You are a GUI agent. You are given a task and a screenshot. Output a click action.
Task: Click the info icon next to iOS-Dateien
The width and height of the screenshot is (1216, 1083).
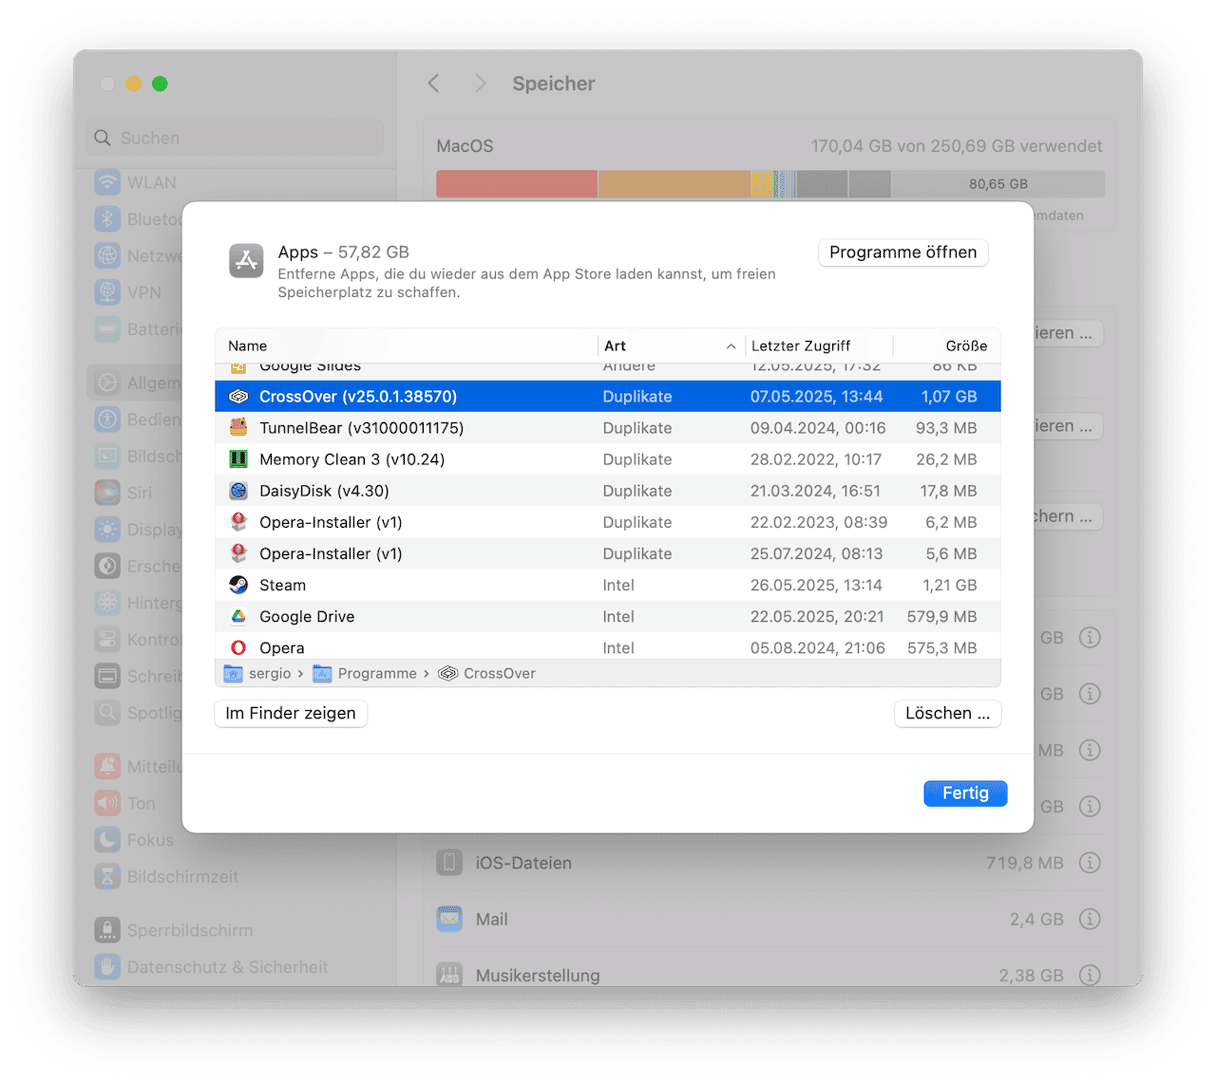coord(1090,862)
